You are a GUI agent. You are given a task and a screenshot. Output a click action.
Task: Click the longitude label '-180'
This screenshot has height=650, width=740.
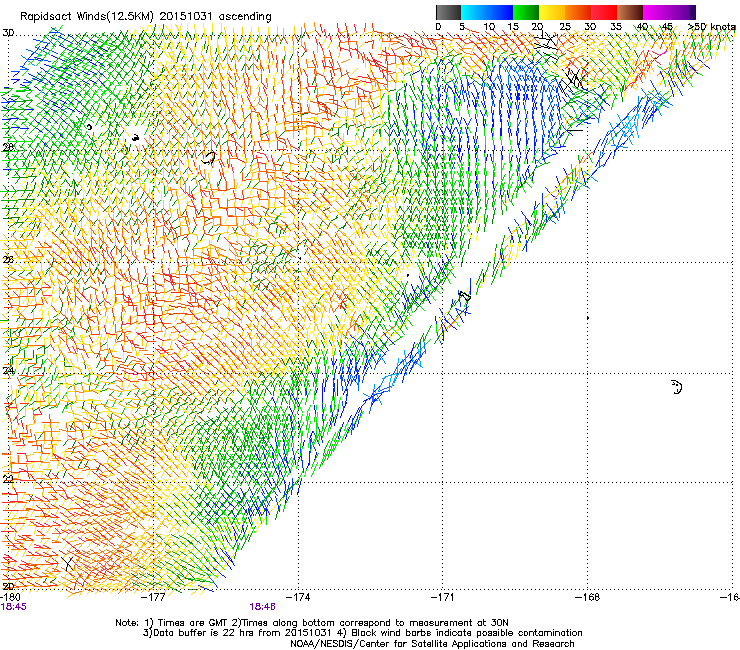(x=10, y=598)
